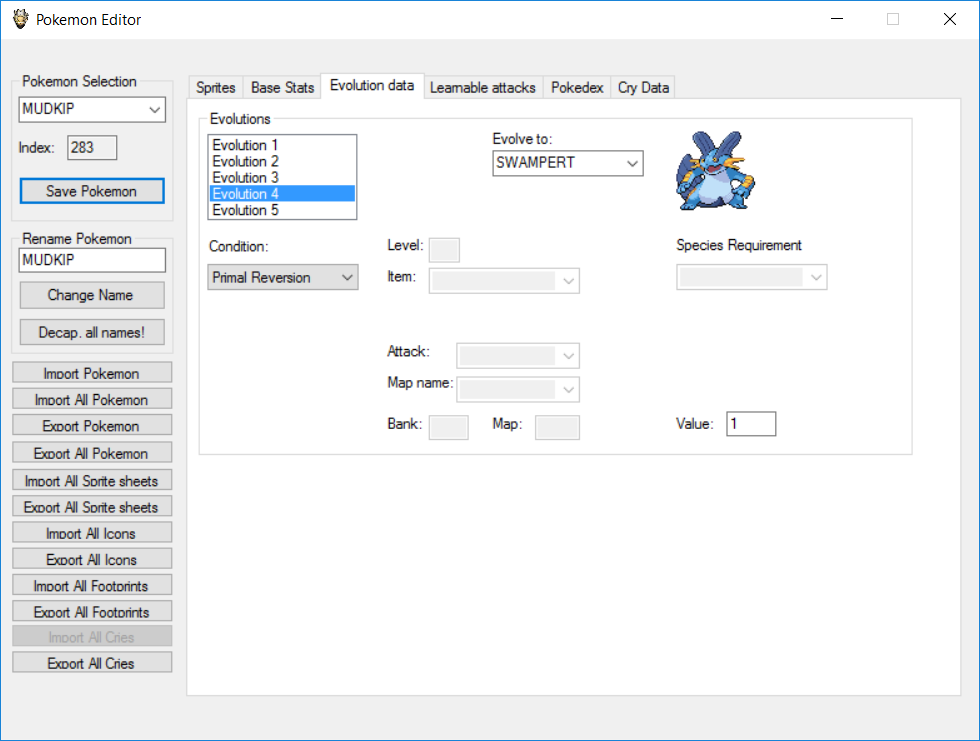The height and width of the screenshot is (741, 980).
Task: Select Evolution 2 in the list
Action: 282,161
